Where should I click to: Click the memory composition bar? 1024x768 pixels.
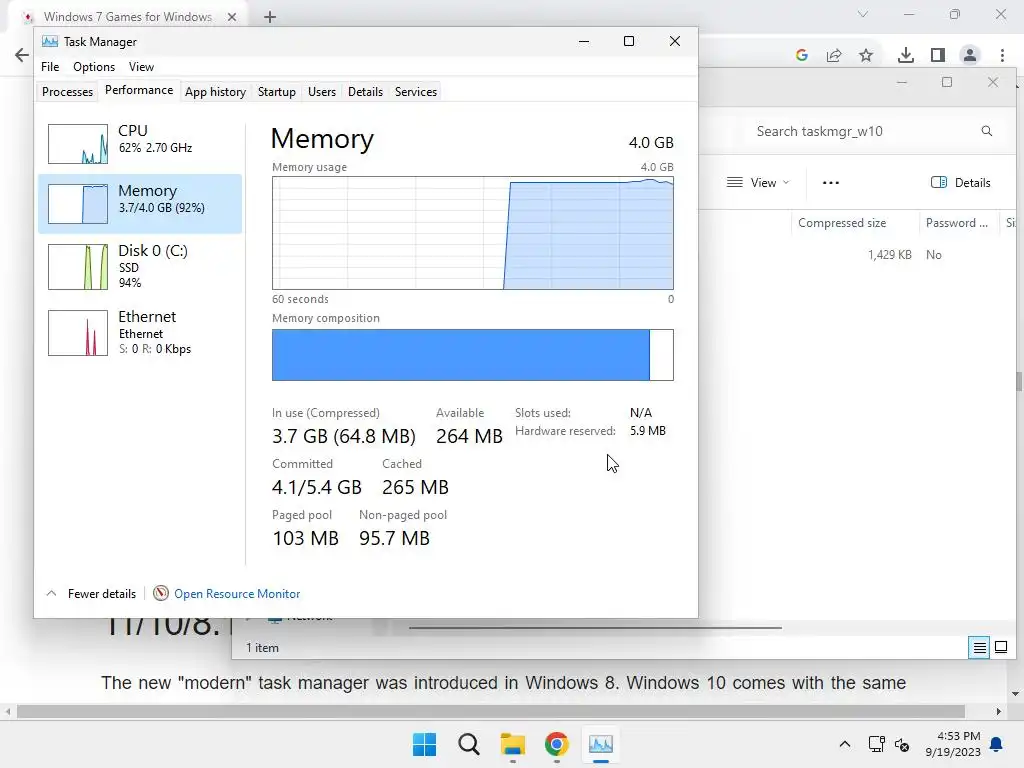[473, 355]
